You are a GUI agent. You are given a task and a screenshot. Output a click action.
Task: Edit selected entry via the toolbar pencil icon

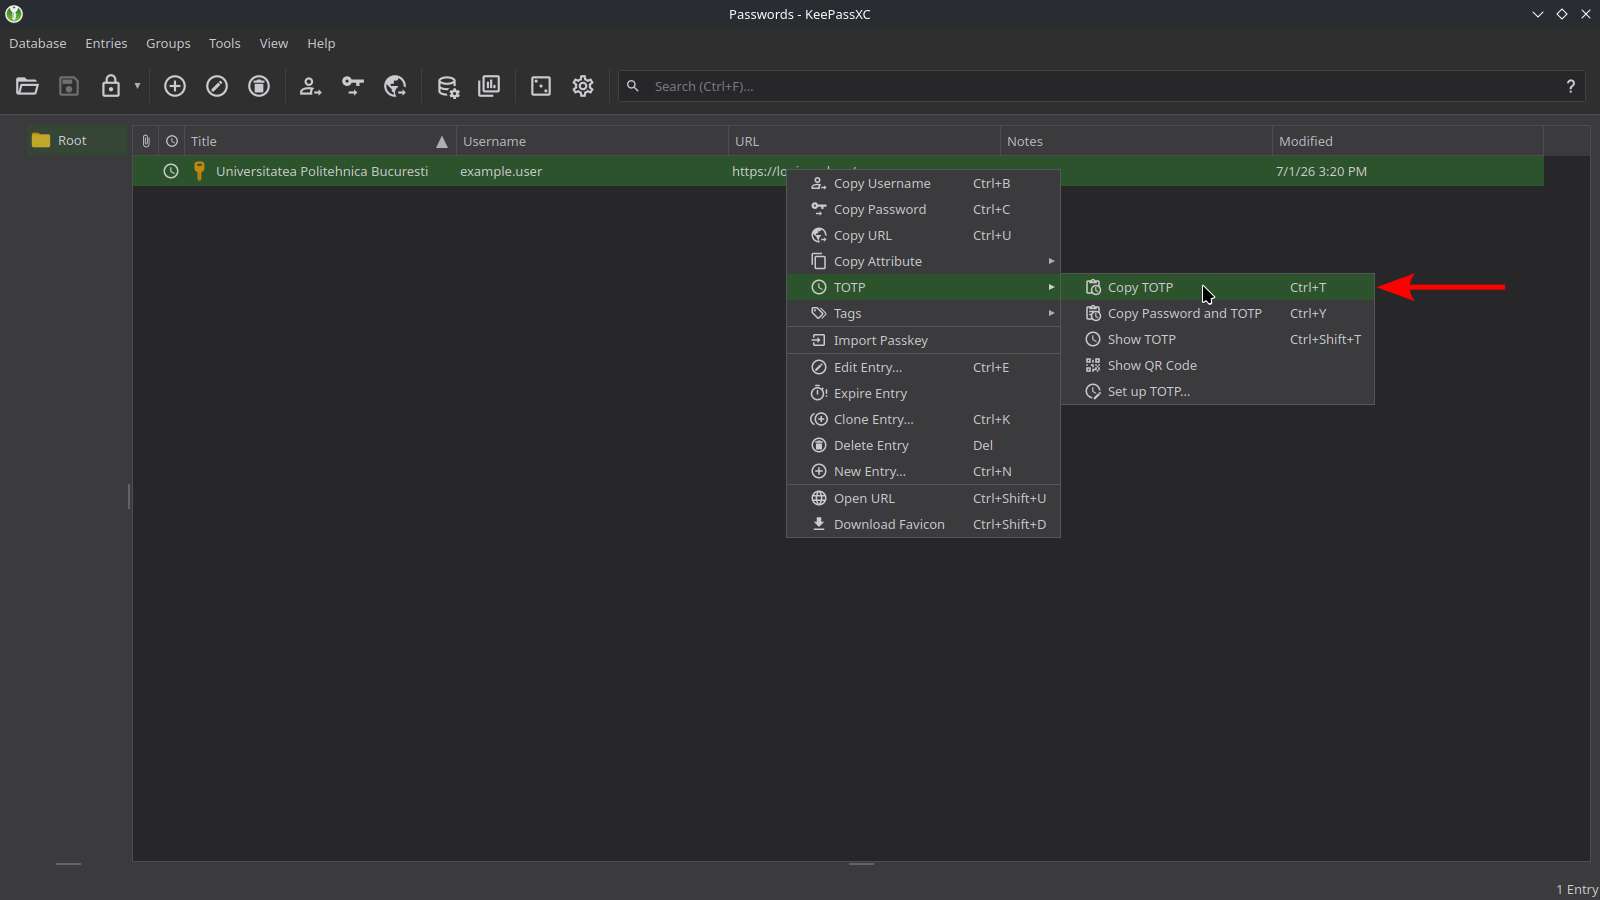[217, 86]
